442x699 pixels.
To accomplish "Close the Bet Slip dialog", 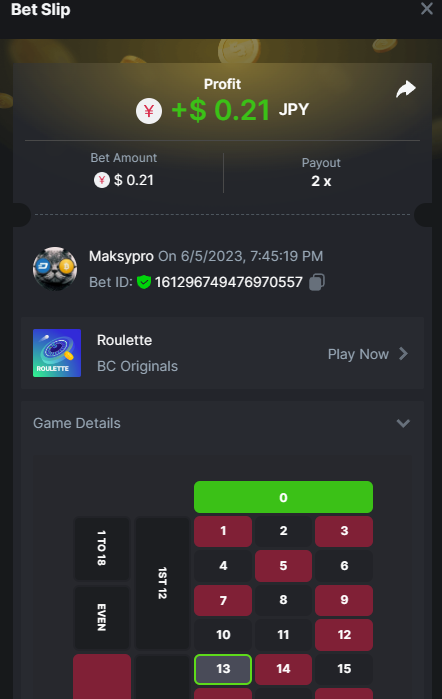I will click(x=426, y=8).
